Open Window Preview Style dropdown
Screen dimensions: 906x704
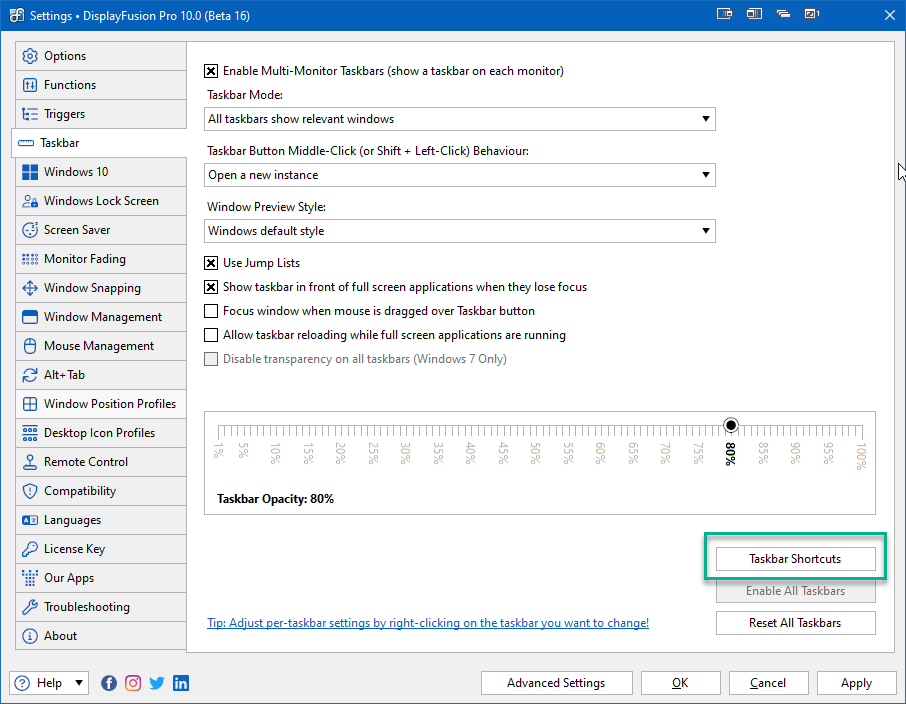click(x=459, y=231)
